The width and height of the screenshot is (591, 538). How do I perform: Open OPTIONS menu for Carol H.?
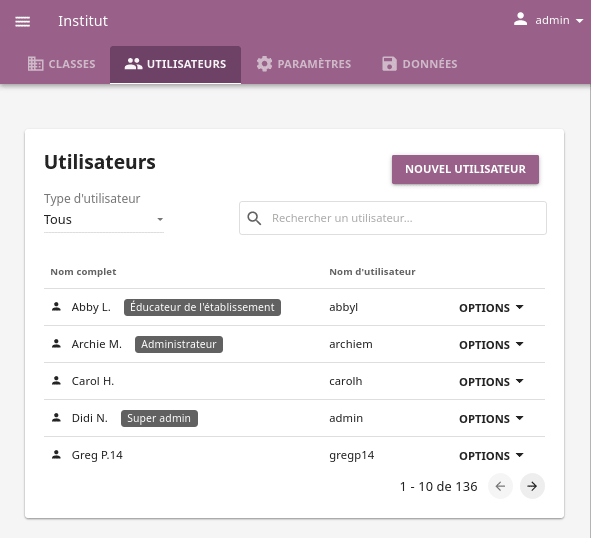(491, 382)
